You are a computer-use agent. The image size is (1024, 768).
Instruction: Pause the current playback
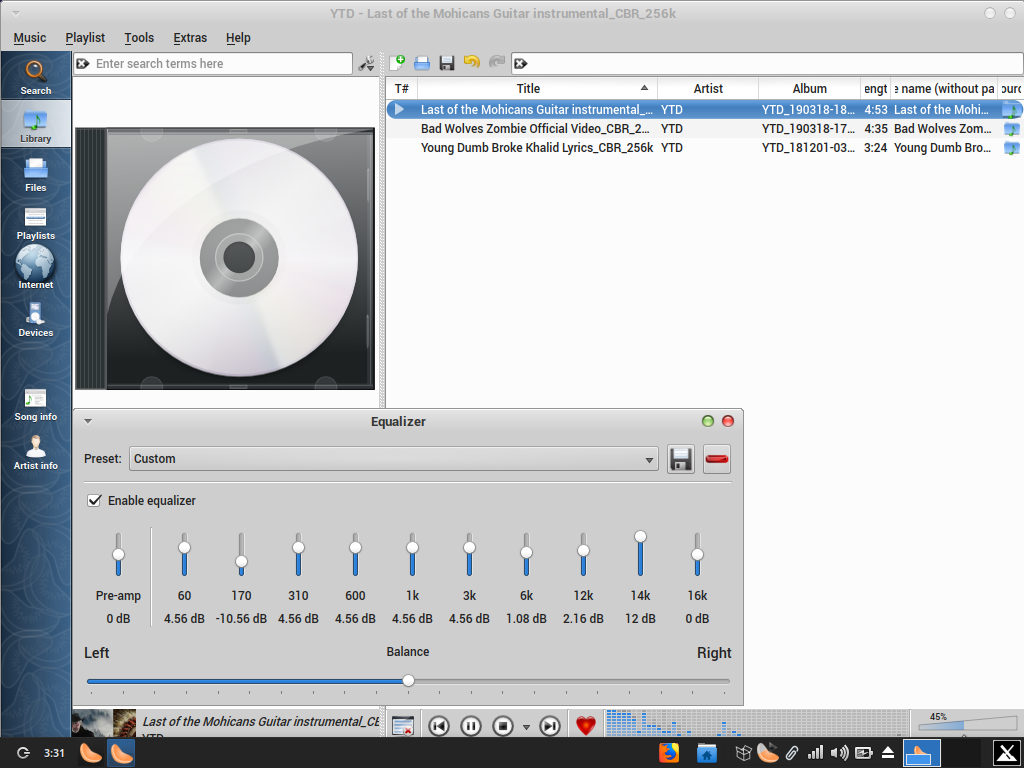pos(470,726)
